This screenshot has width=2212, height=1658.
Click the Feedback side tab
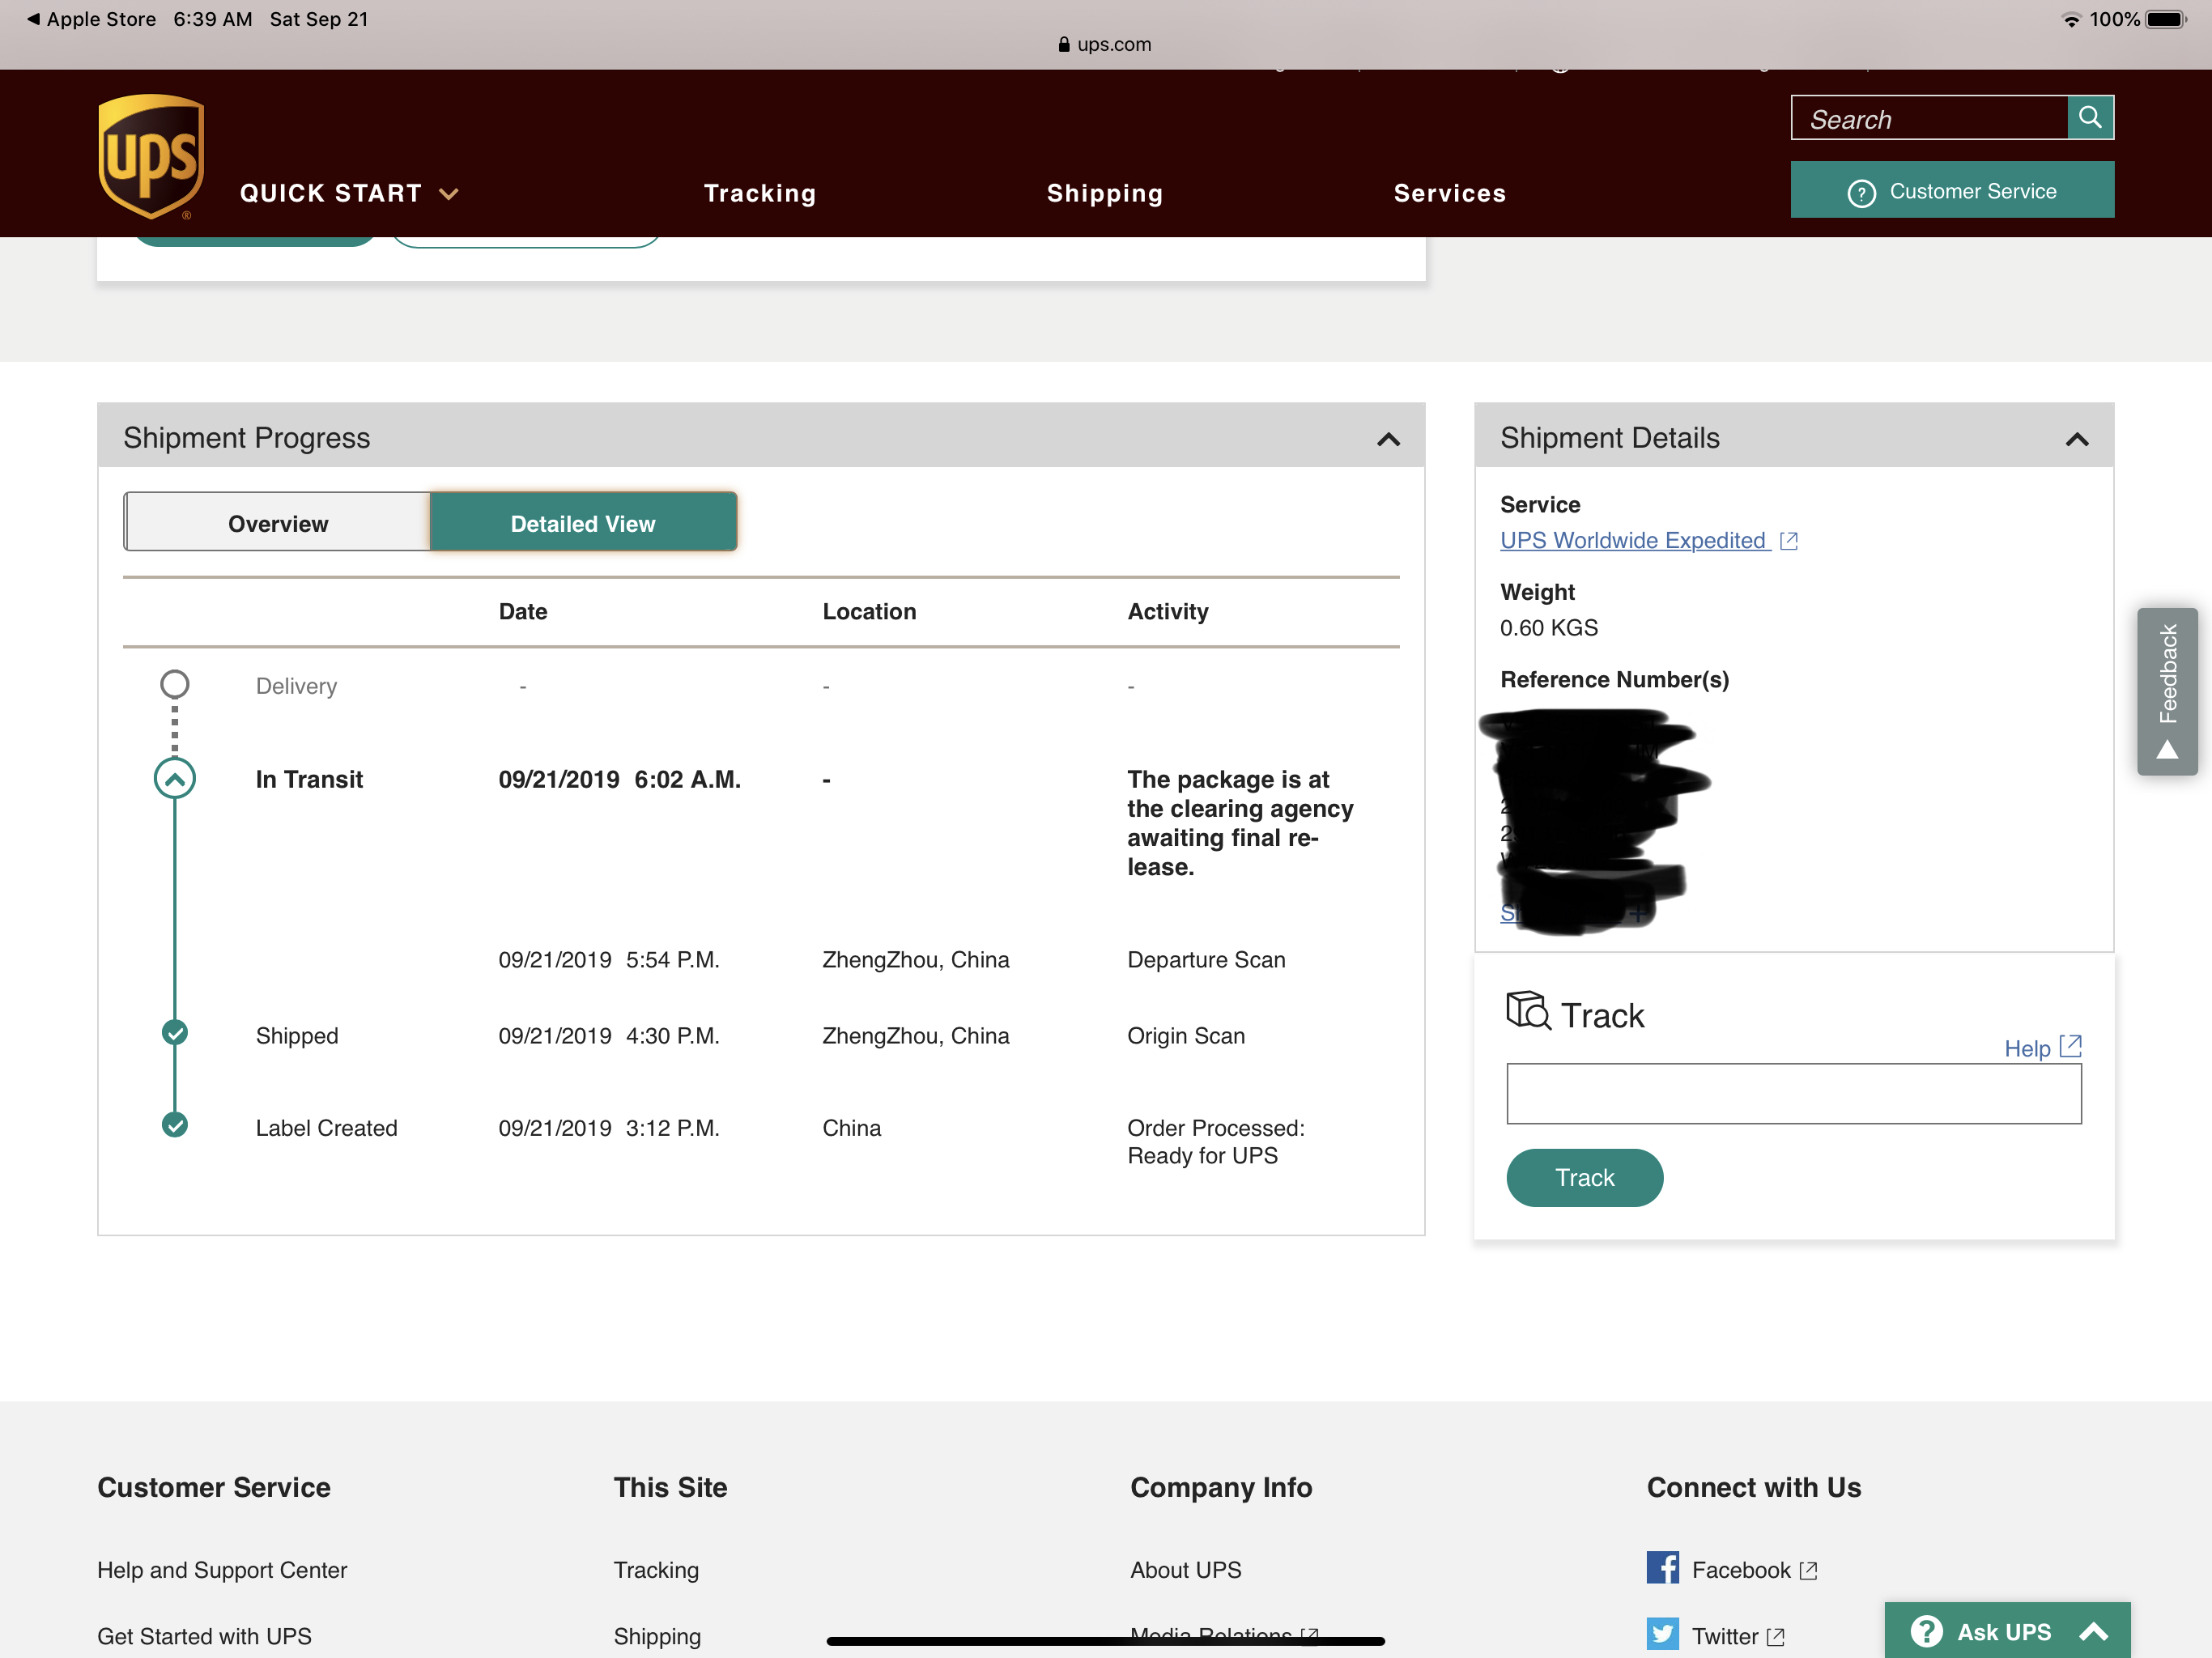[2167, 690]
